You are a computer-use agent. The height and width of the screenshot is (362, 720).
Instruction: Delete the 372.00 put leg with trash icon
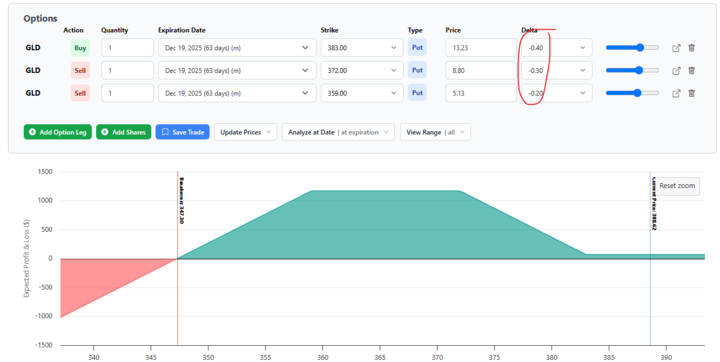(692, 71)
